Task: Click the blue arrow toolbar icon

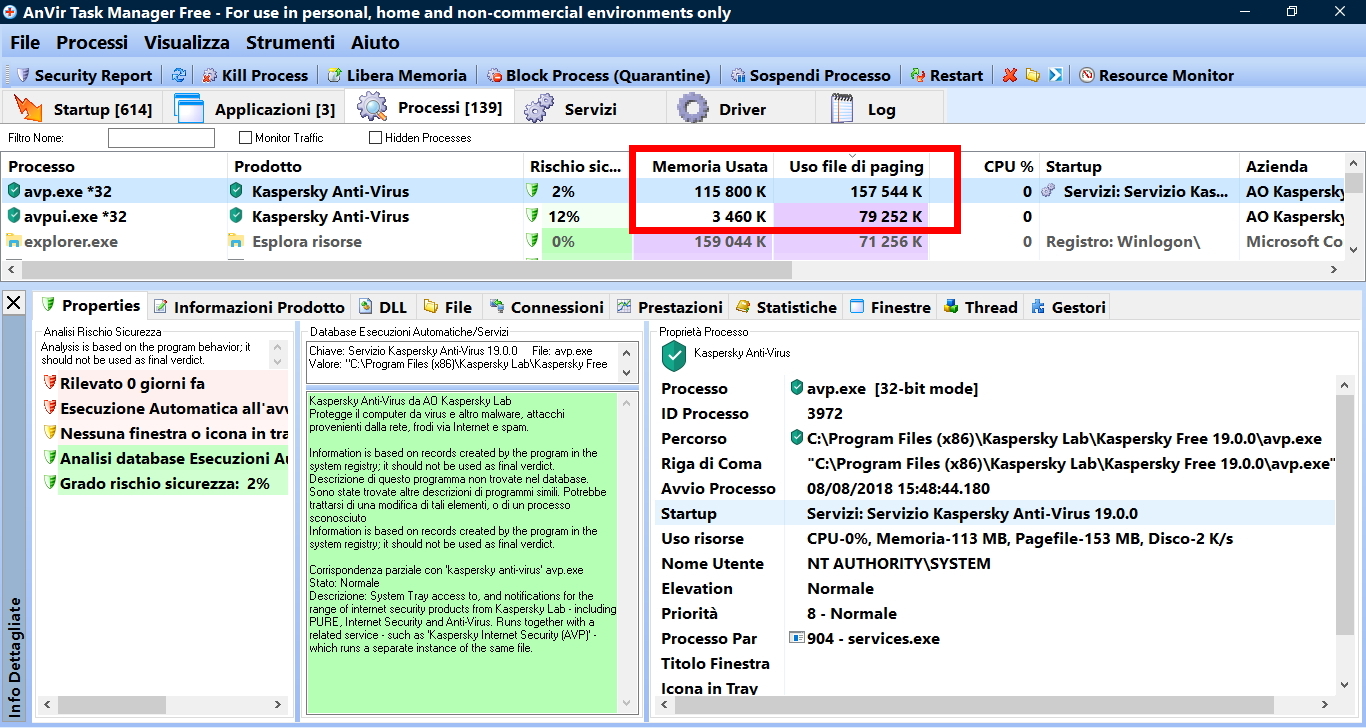Action: [x=1055, y=75]
